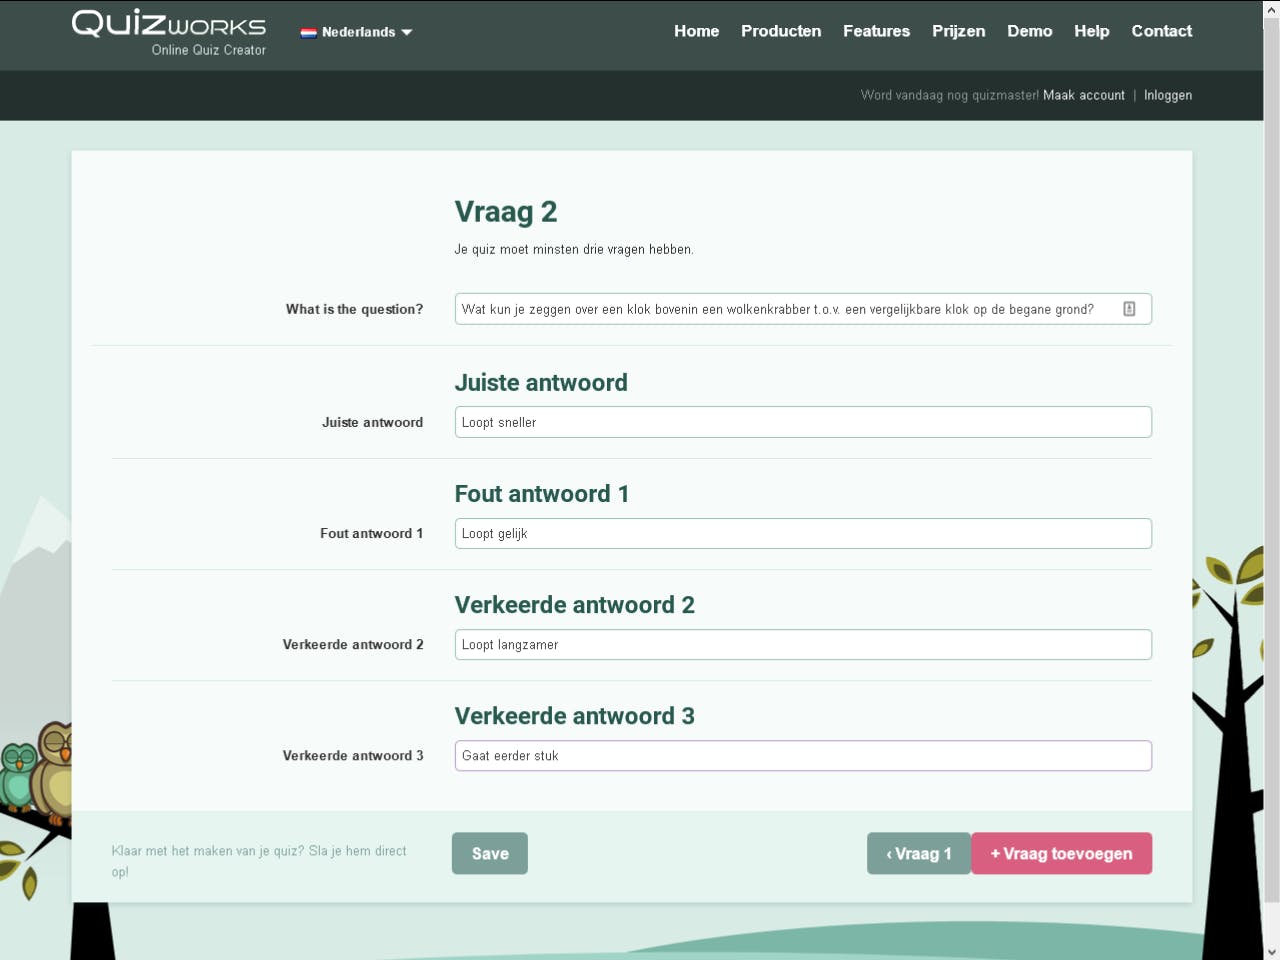Click the pink Vraag toevoegen button

(x=1061, y=853)
